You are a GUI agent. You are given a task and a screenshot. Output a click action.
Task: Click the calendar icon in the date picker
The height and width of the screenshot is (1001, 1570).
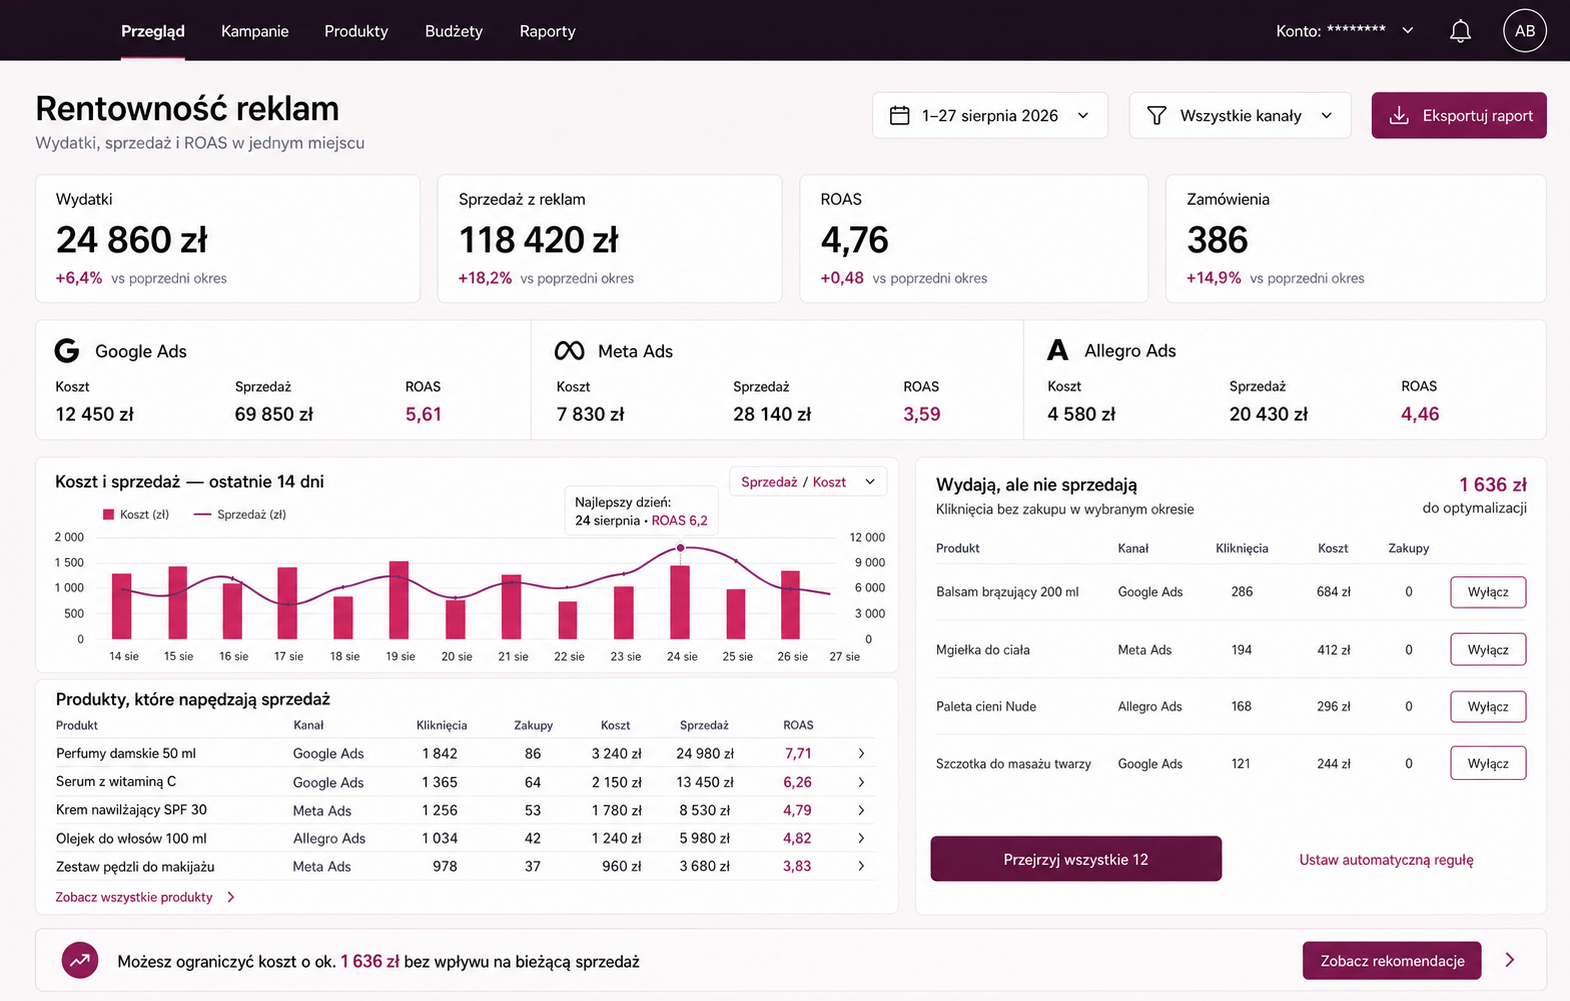pyautogui.click(x=899, y=116)
